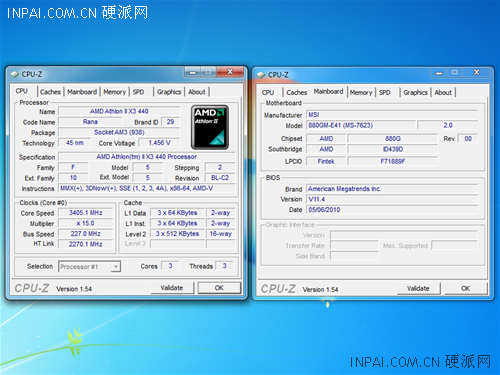This screenshot has height=375, width=500.
Task: Close the left CPU-Z window
Action: (x=230, y=72)
